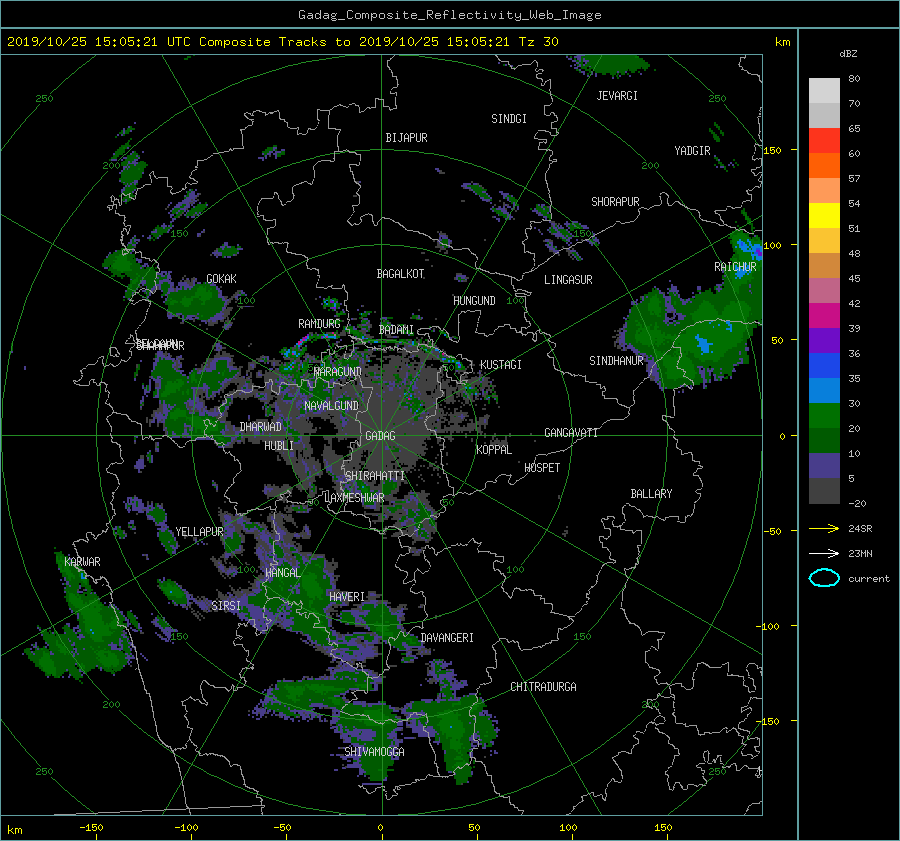This screenshot has height=841, width=900.
Task: Click the RAMDURG city label
Action: click(x=319, y=324)
